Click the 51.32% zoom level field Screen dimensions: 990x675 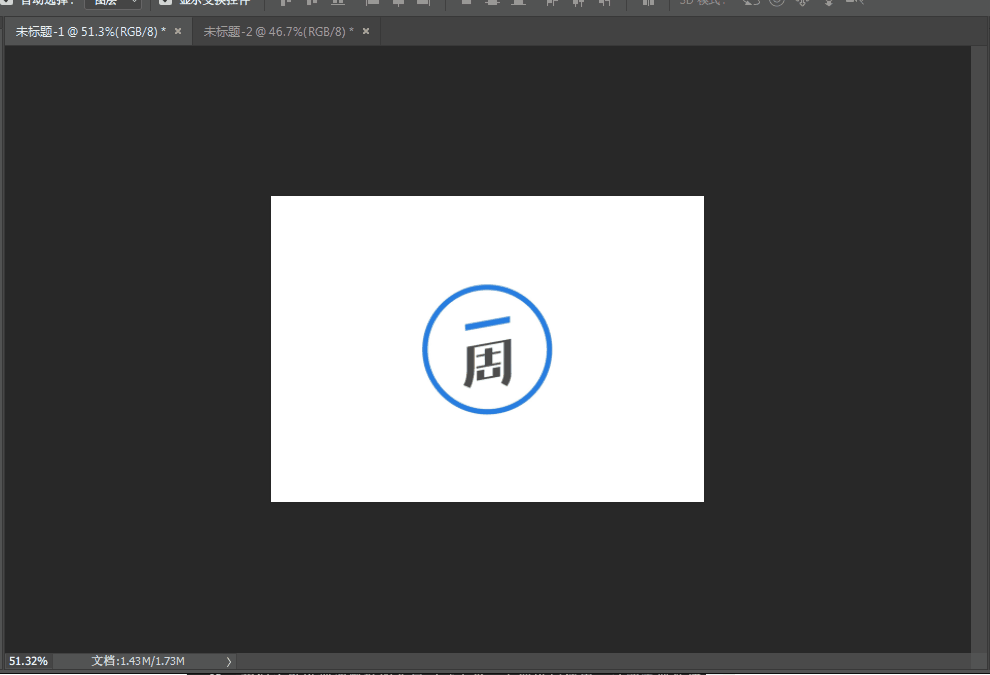coord(29,661)
